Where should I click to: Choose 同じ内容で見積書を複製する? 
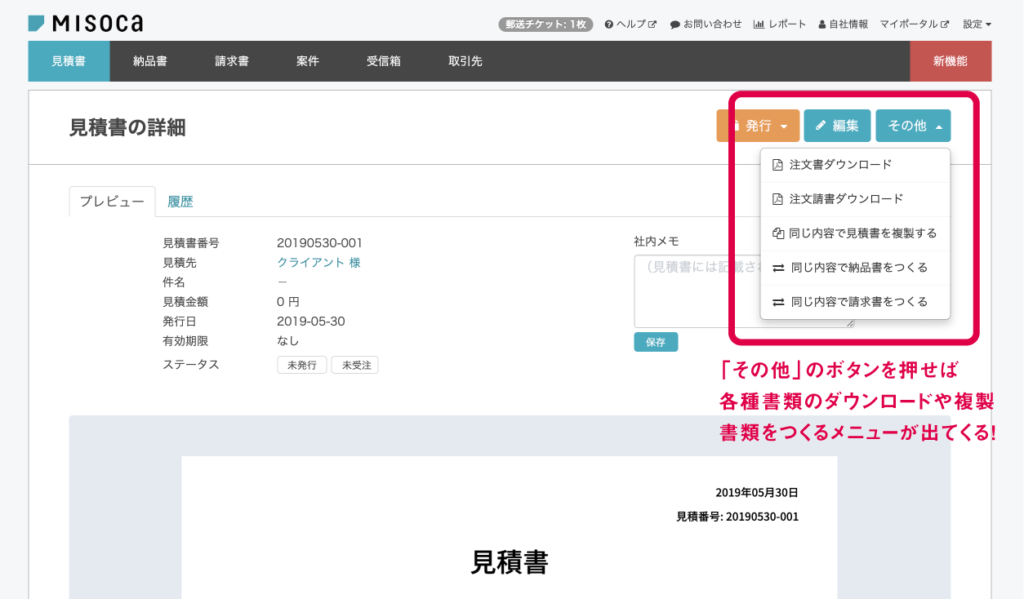pos(855,233)
